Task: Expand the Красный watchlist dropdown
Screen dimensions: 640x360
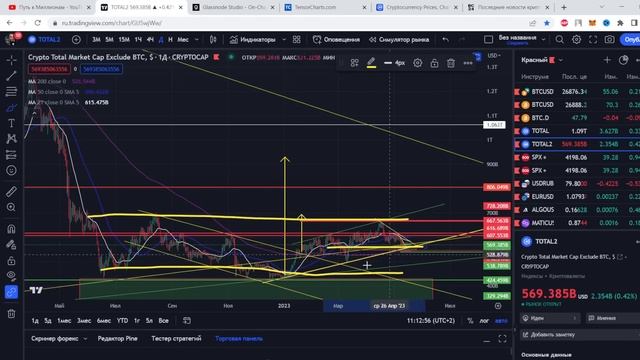Action: pyautogui.click(x=561, y=60)
